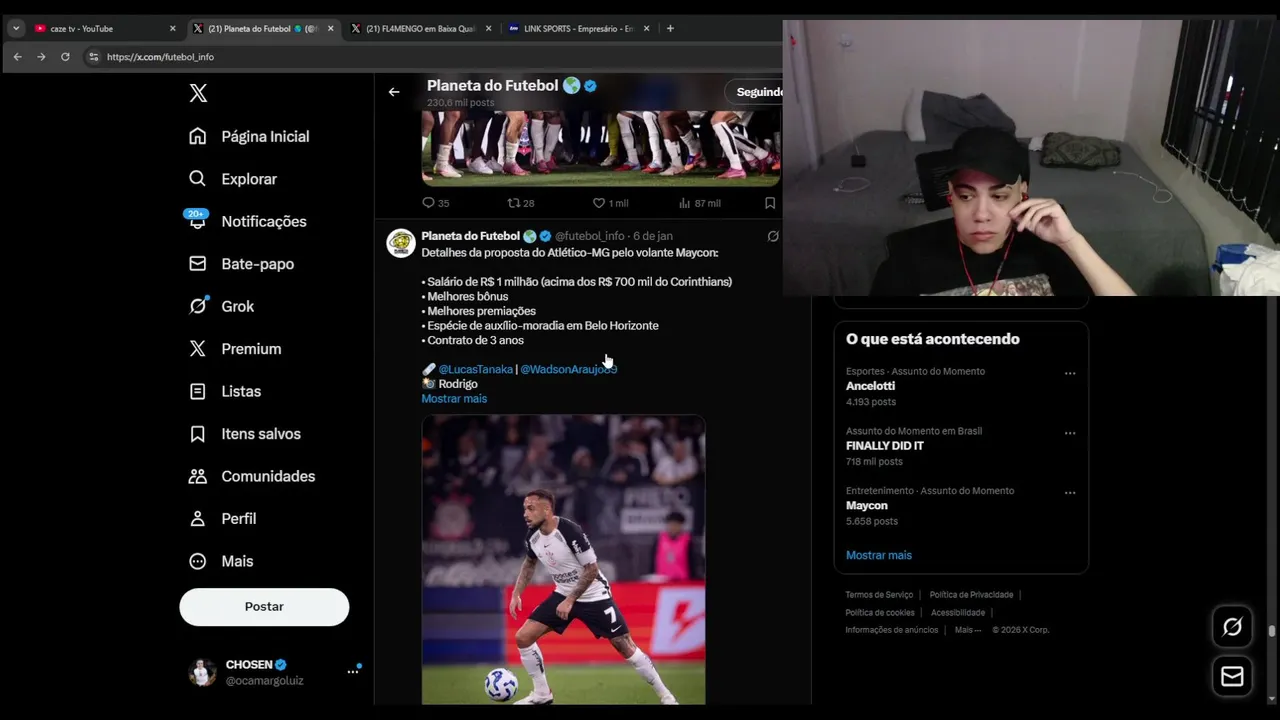1280x720 pixels.
Task: Open options for FINALLY DID IT trend
Action: click(x=1070, y=433)
